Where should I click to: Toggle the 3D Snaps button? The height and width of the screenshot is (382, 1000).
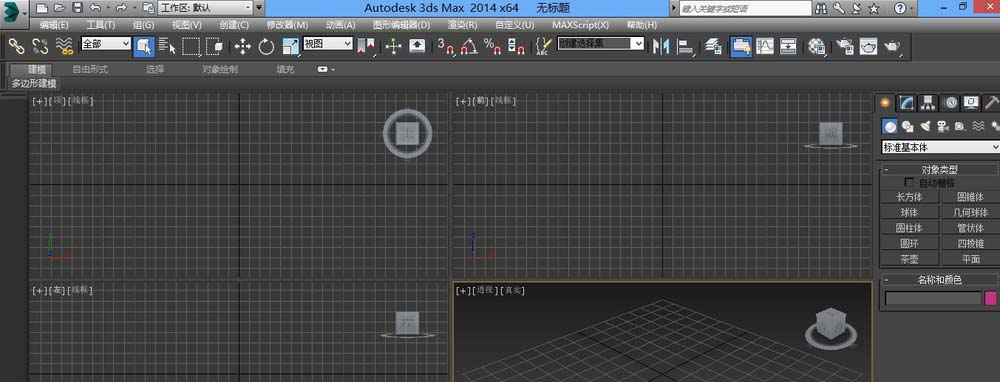(x=445, y=46)
